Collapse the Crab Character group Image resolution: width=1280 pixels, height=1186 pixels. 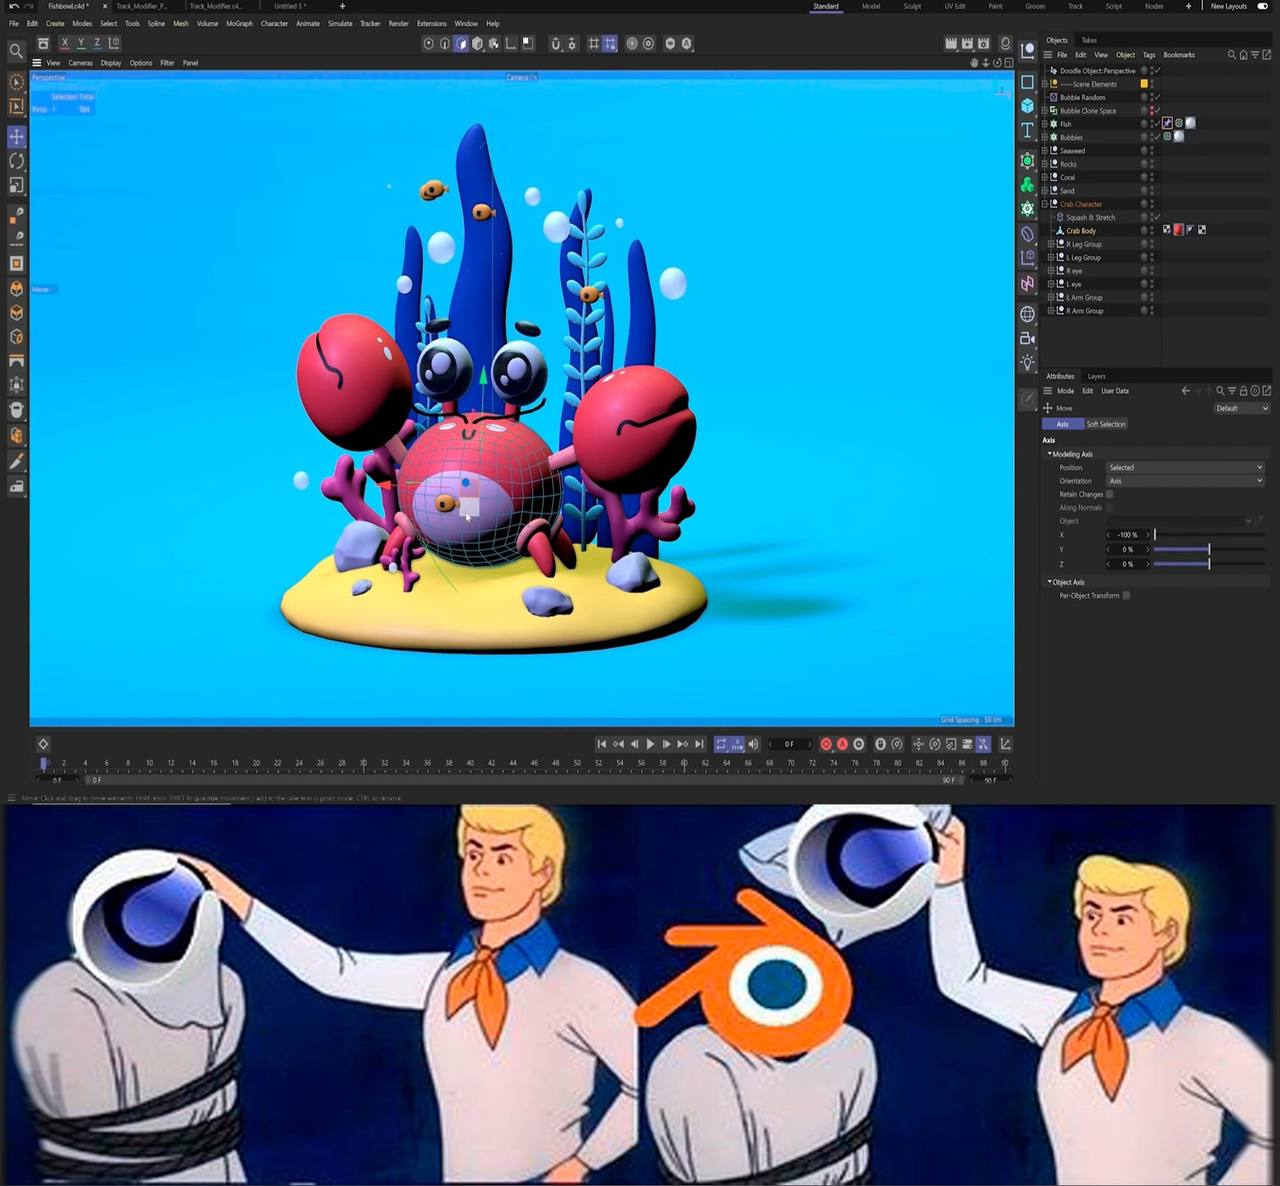coord(1045,204)
